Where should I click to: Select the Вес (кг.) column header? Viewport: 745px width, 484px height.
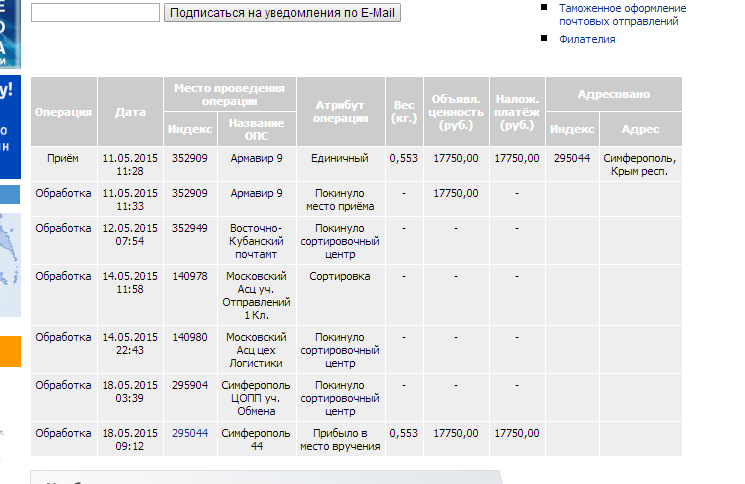click(404, 112)
